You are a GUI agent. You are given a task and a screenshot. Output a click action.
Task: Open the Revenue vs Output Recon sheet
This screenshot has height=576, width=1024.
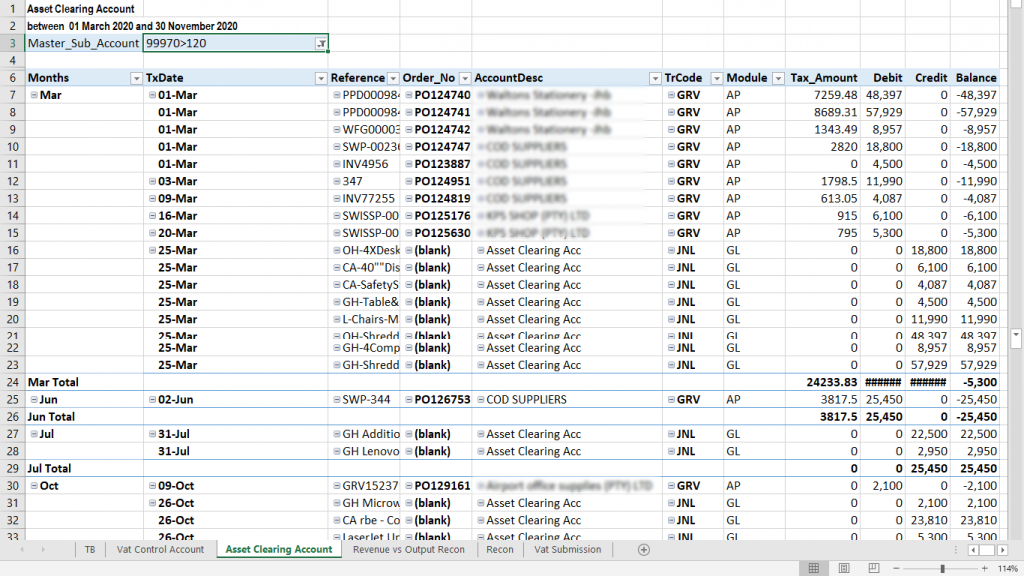(409, 550)
